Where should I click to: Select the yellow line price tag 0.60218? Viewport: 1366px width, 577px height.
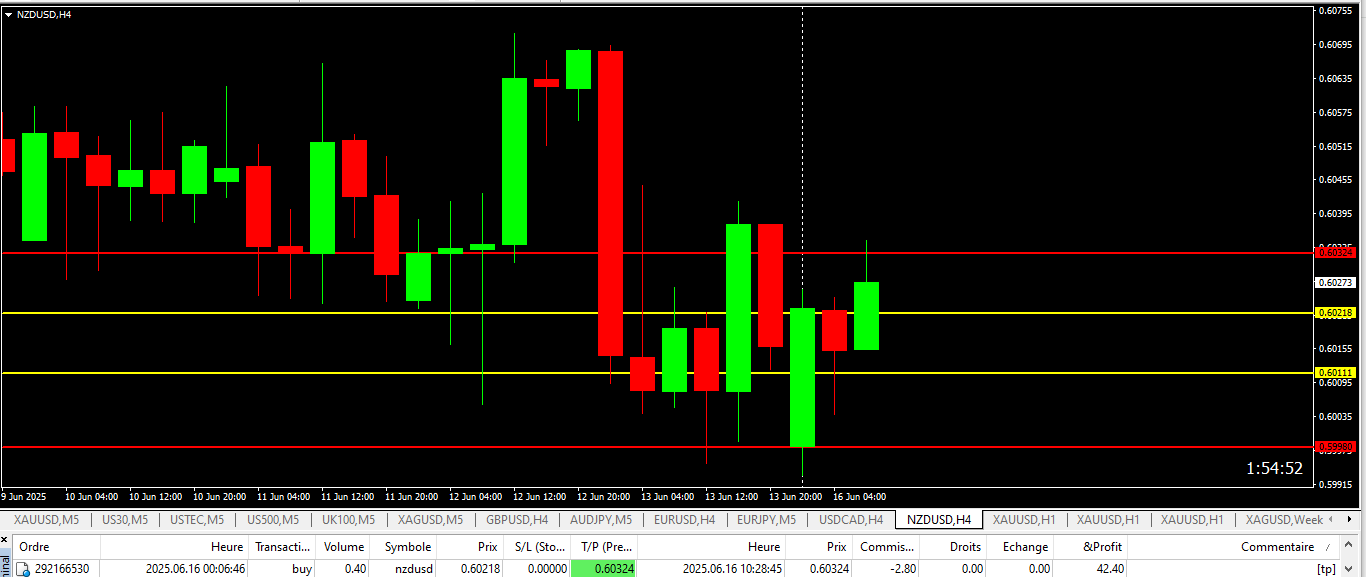[x=1335, y=313]
